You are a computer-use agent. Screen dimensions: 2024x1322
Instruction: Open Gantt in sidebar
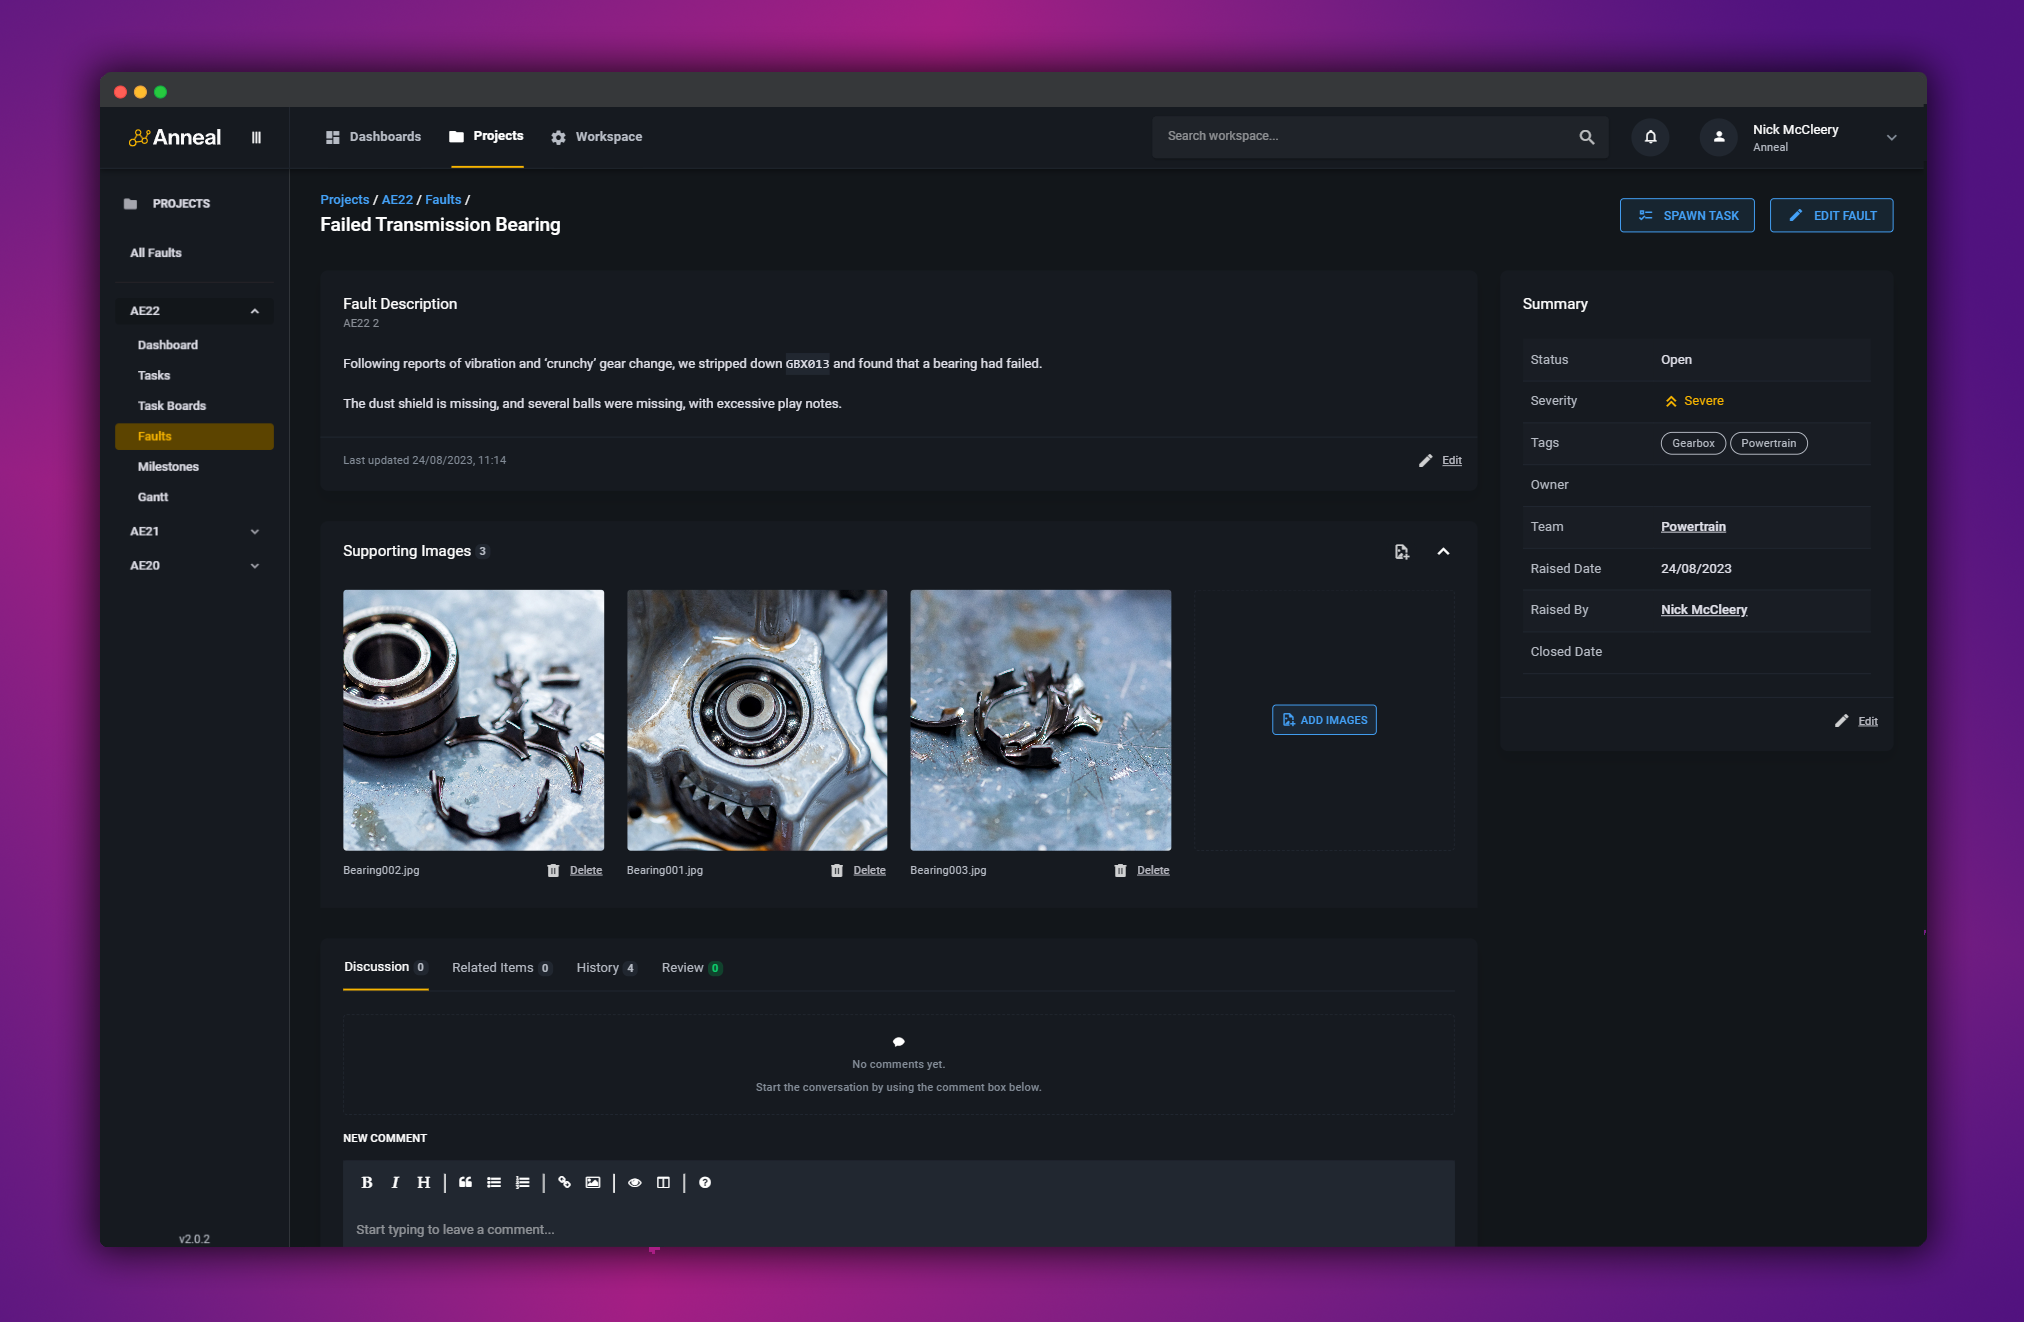coord(153,497)
